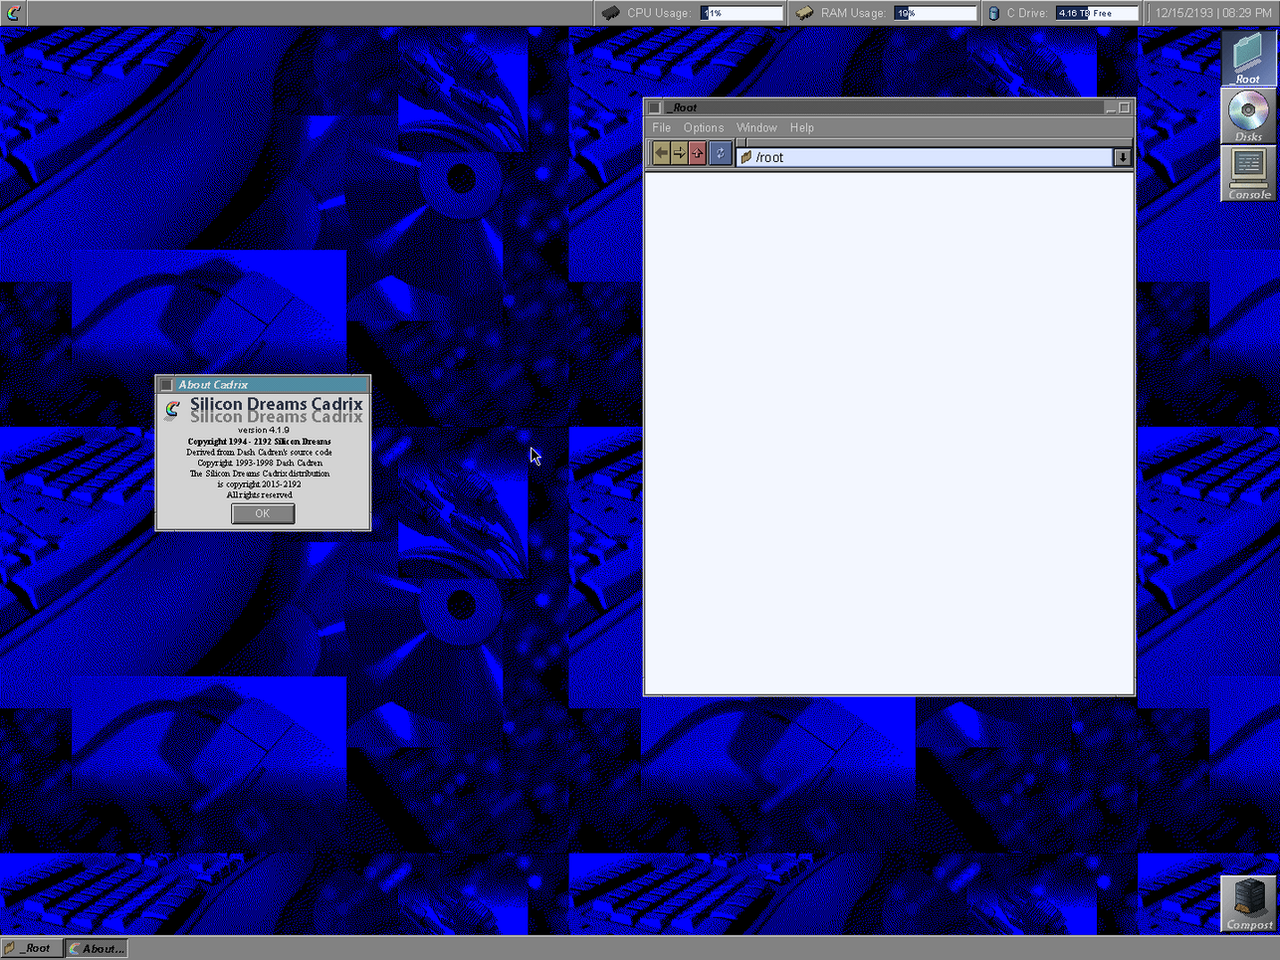Screen dimensions: 1280x960
Task: Switch to the _Root taskbar entry
Action: coord(32,948)
